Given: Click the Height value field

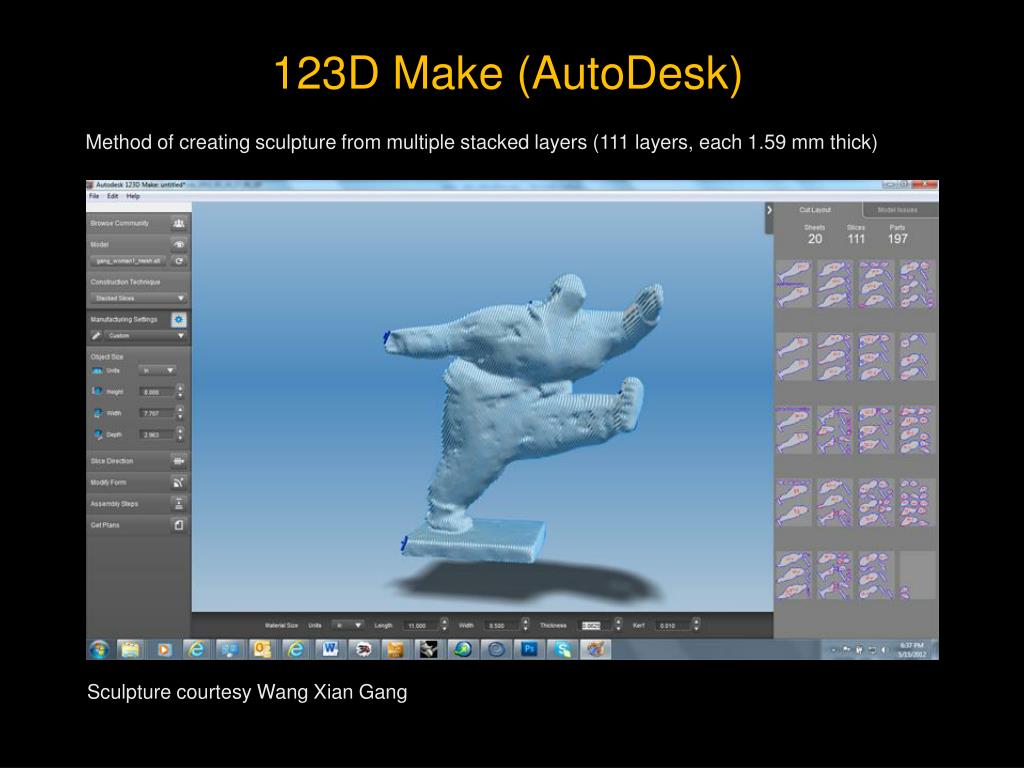Looking at the screenshot, I should pyautogui.click(x=157, y=392).
